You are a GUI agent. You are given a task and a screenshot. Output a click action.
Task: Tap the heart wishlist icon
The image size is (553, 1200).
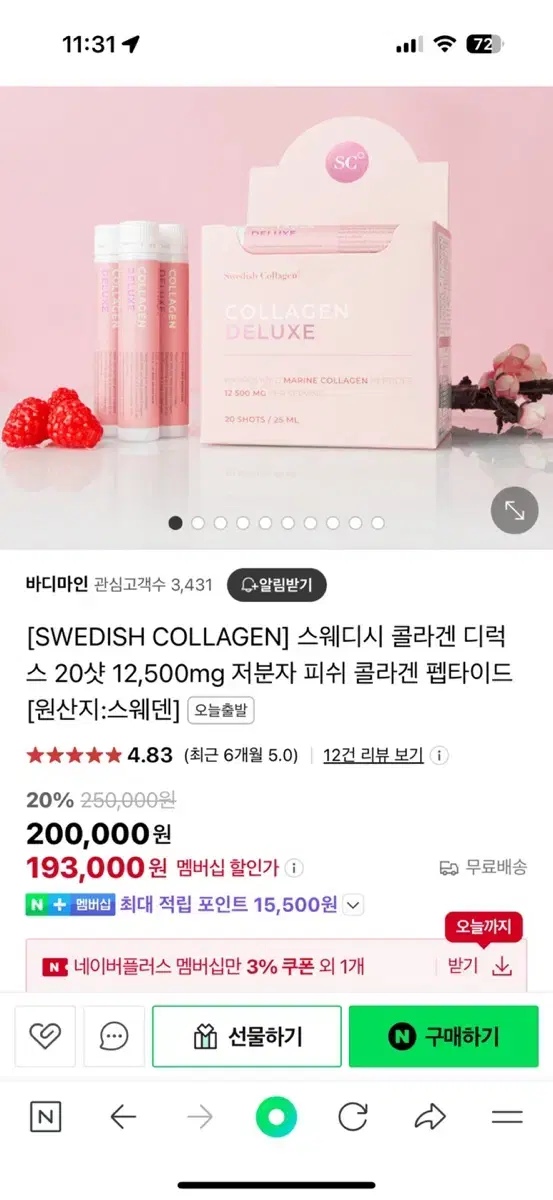(x=45, y=1037)
